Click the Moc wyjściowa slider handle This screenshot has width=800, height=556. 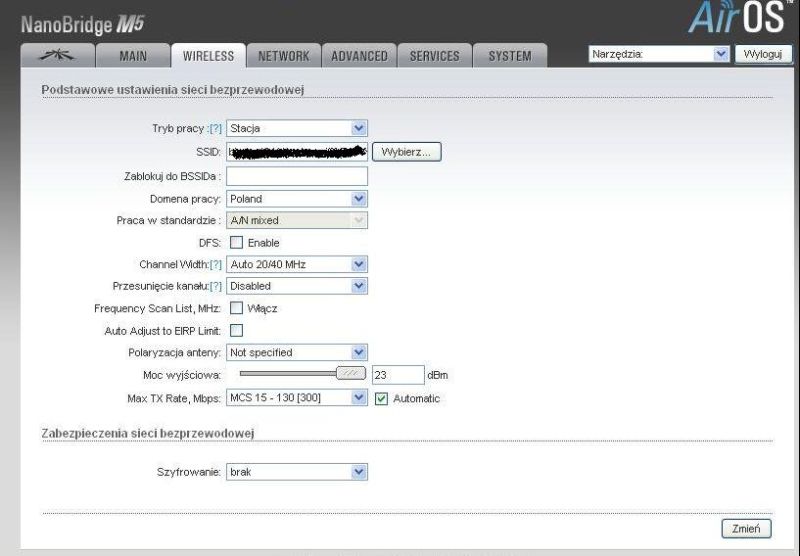coord(351,373)
